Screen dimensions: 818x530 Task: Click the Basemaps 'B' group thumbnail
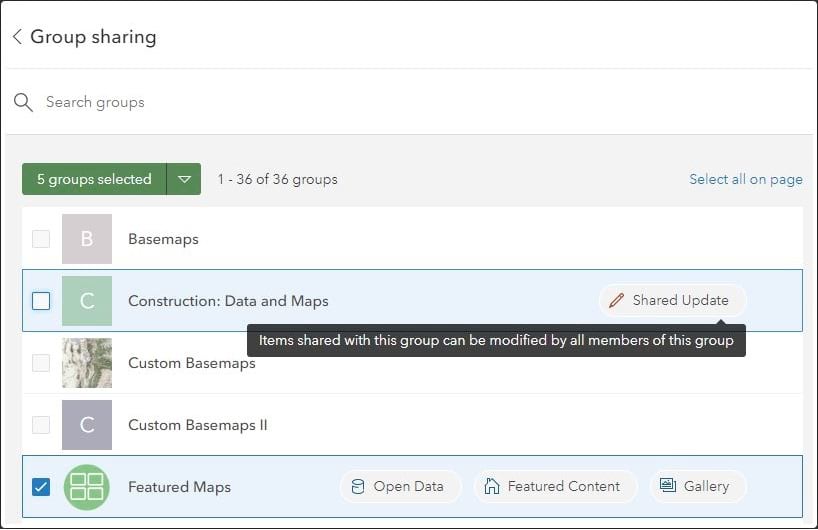click(x=87, y=239)
